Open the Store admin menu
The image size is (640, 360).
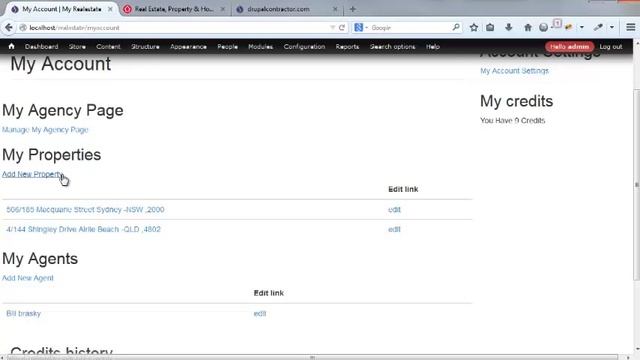click(77, 47)
